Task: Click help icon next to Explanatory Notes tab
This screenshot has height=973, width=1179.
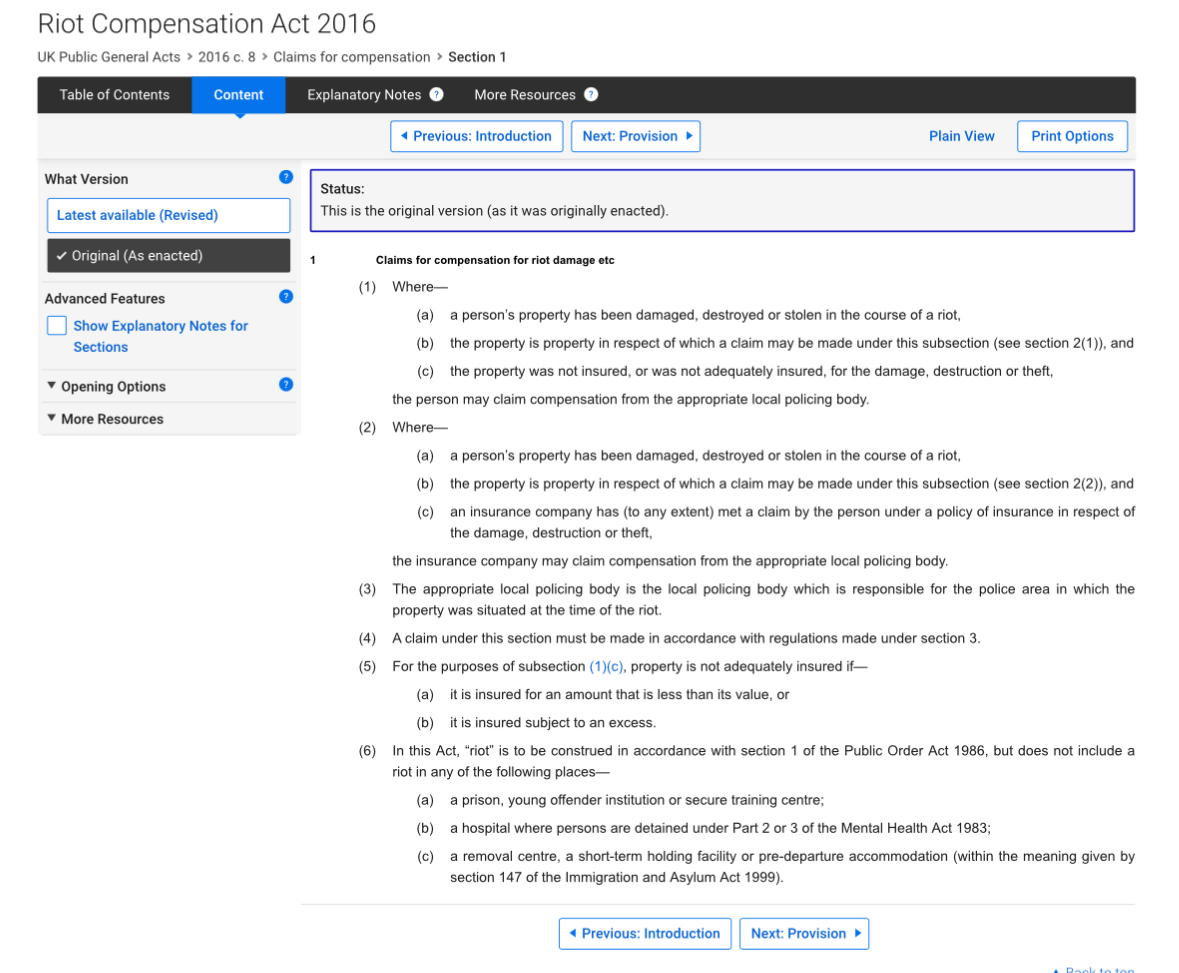Action: click(x=436, y=95)
